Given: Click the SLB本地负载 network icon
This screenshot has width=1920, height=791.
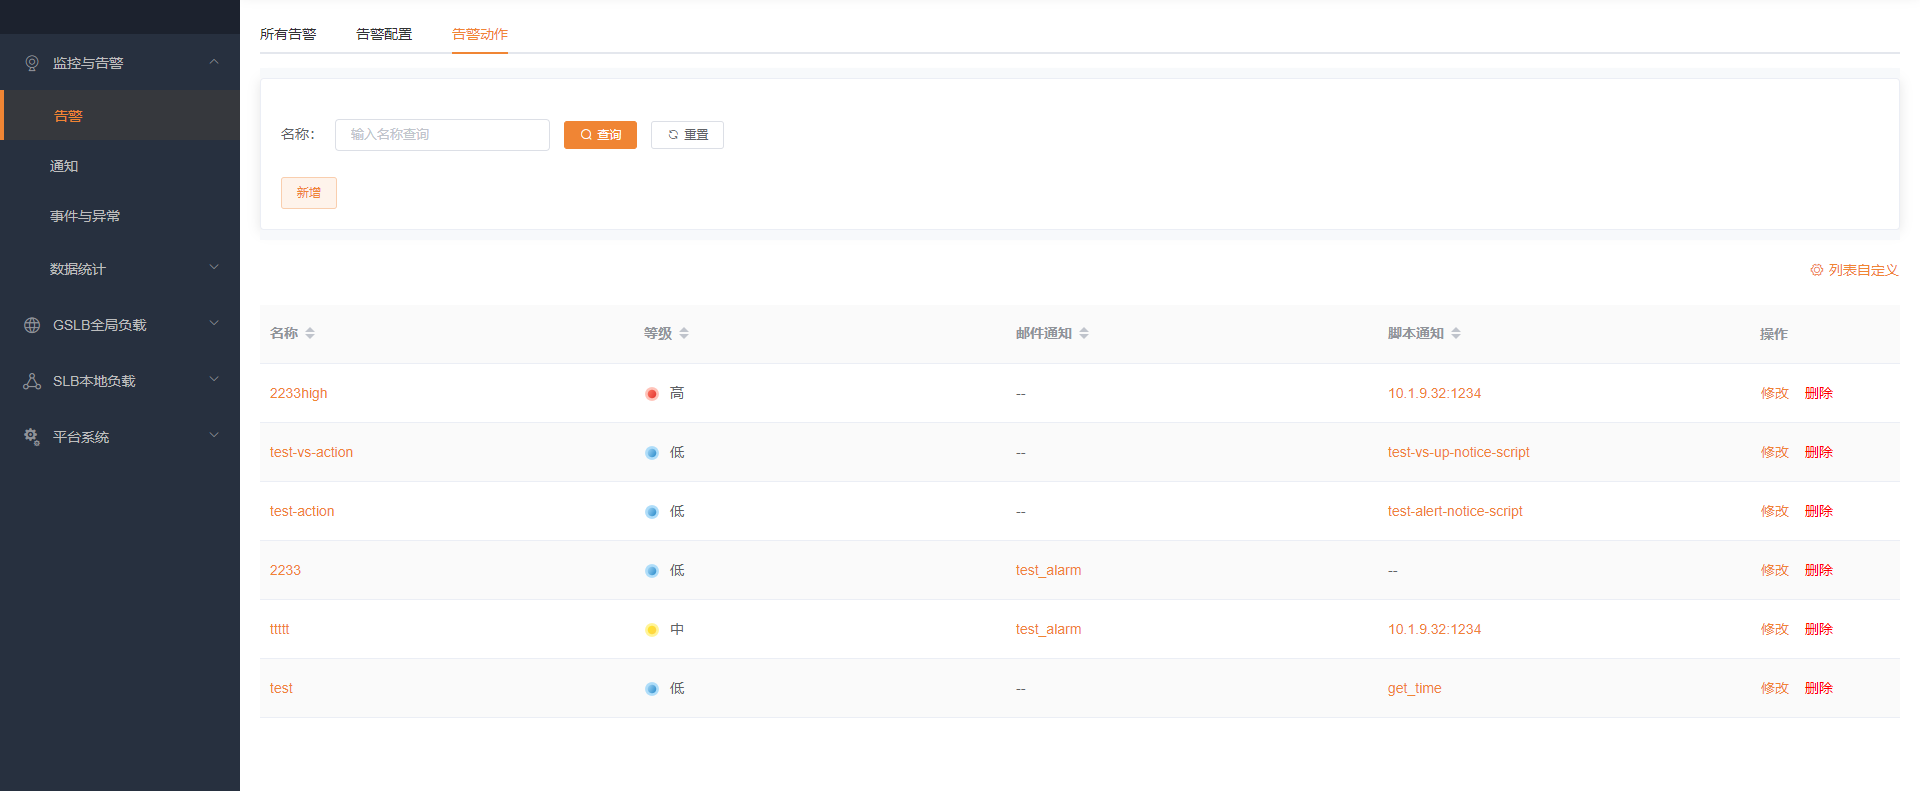Looking at the screenshot, I should pos(32,381).
